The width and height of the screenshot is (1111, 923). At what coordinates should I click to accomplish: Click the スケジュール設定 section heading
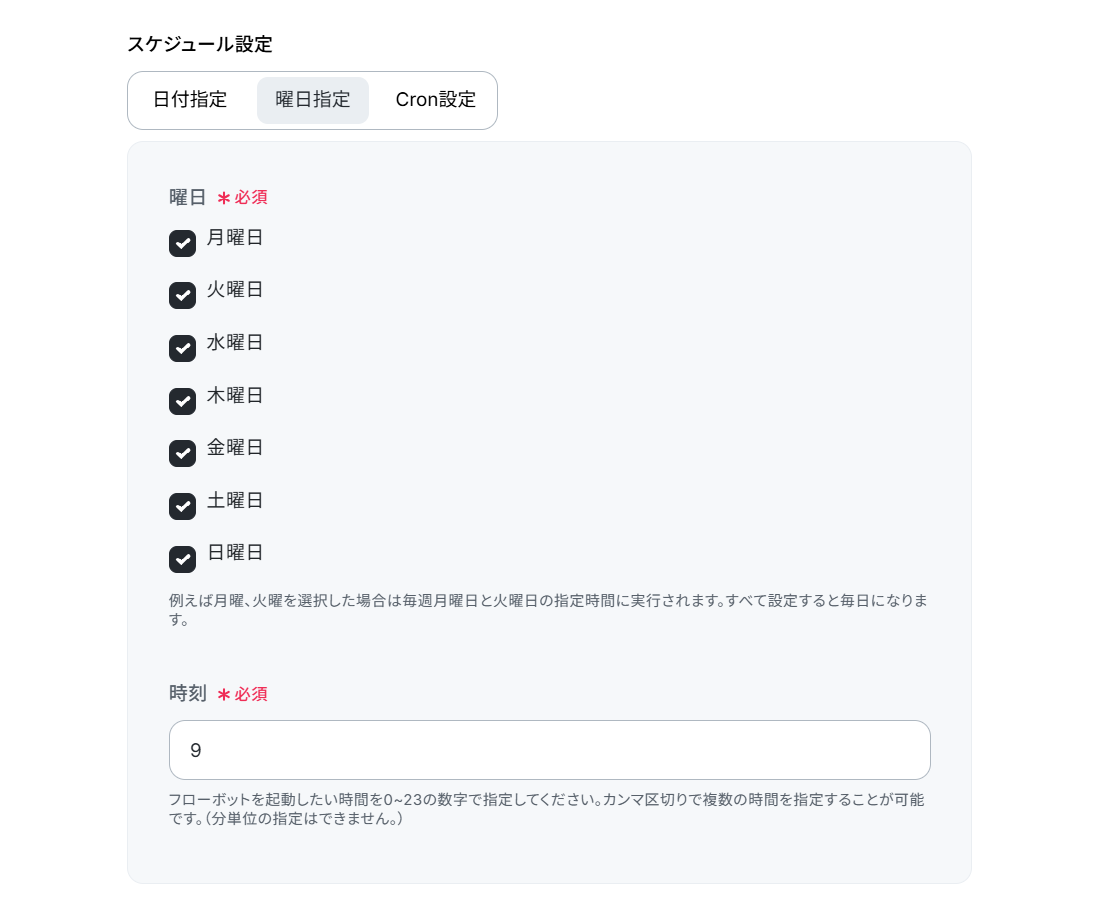(x=200, y=44)
